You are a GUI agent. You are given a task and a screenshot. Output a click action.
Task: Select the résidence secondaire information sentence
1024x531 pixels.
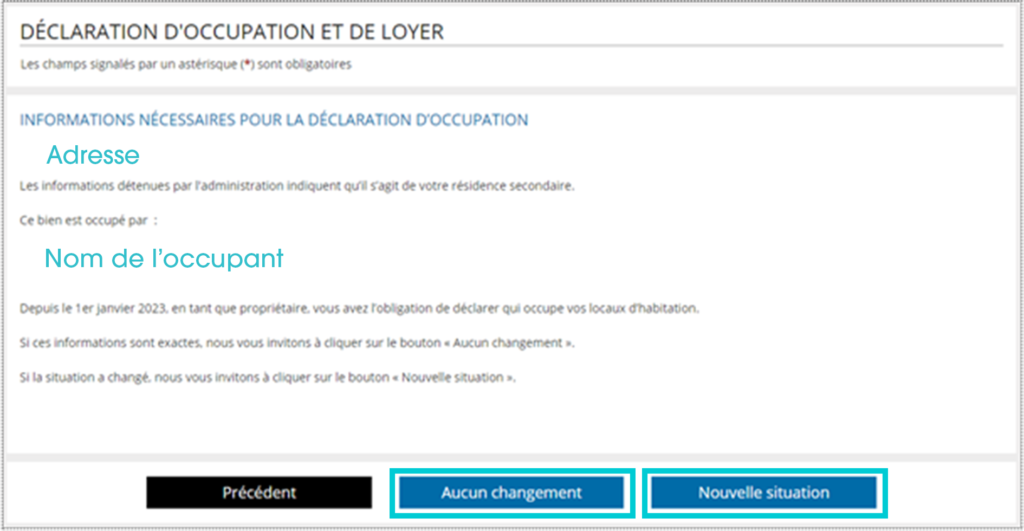click(x=297, y=186)
